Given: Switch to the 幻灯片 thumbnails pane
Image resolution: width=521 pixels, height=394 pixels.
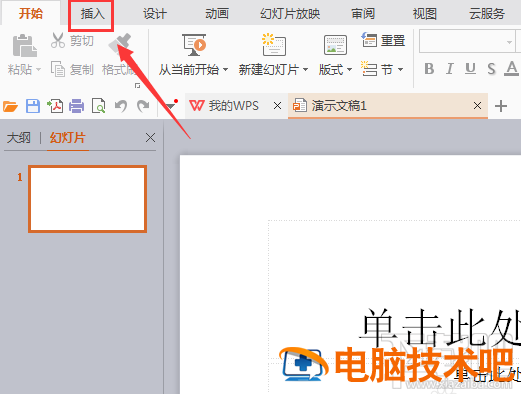Looking at the screenshot, I should pyautogui.click(x=68, y=138).
